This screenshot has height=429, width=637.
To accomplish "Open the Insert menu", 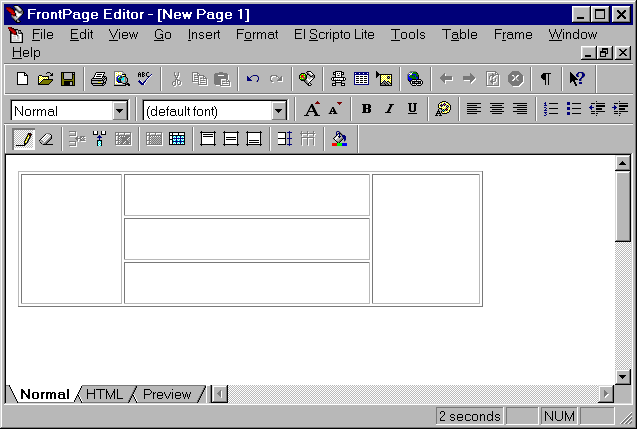I will [x=204, y=35].
